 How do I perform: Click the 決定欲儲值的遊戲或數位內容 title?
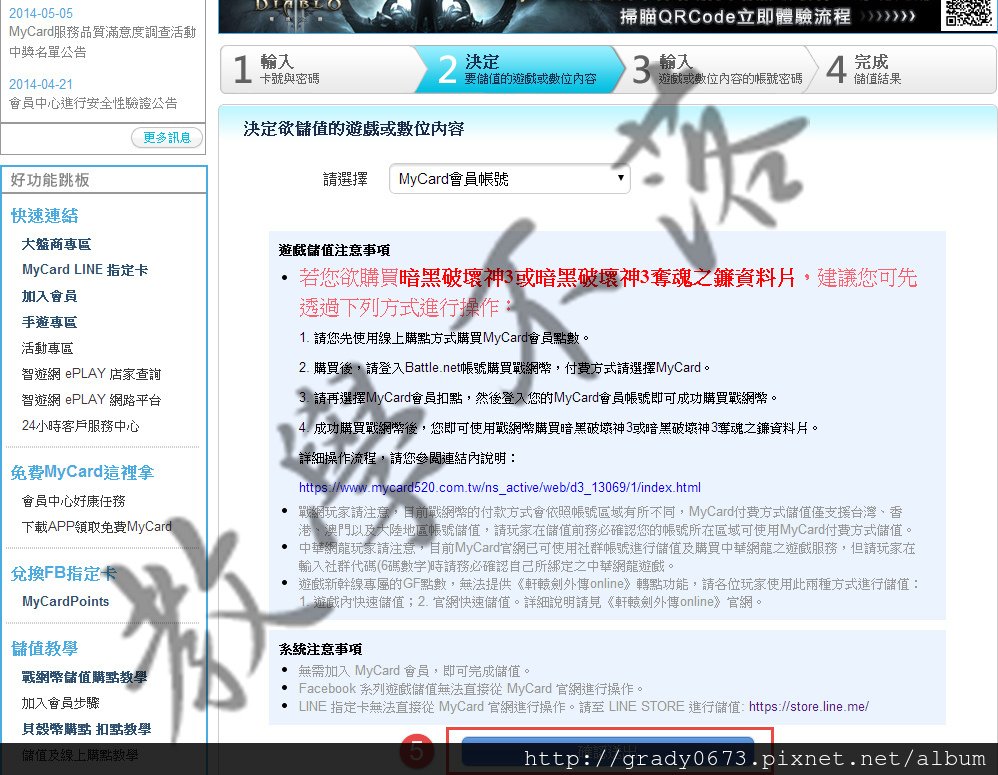(x=354, y=129)
